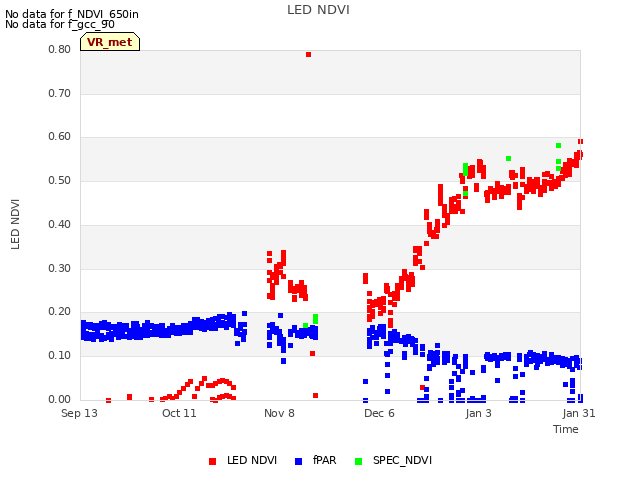The width and height of the screenshot is (640, 480).
Task: Click the 0.50 y-axis value
Action: coord(60,180)
